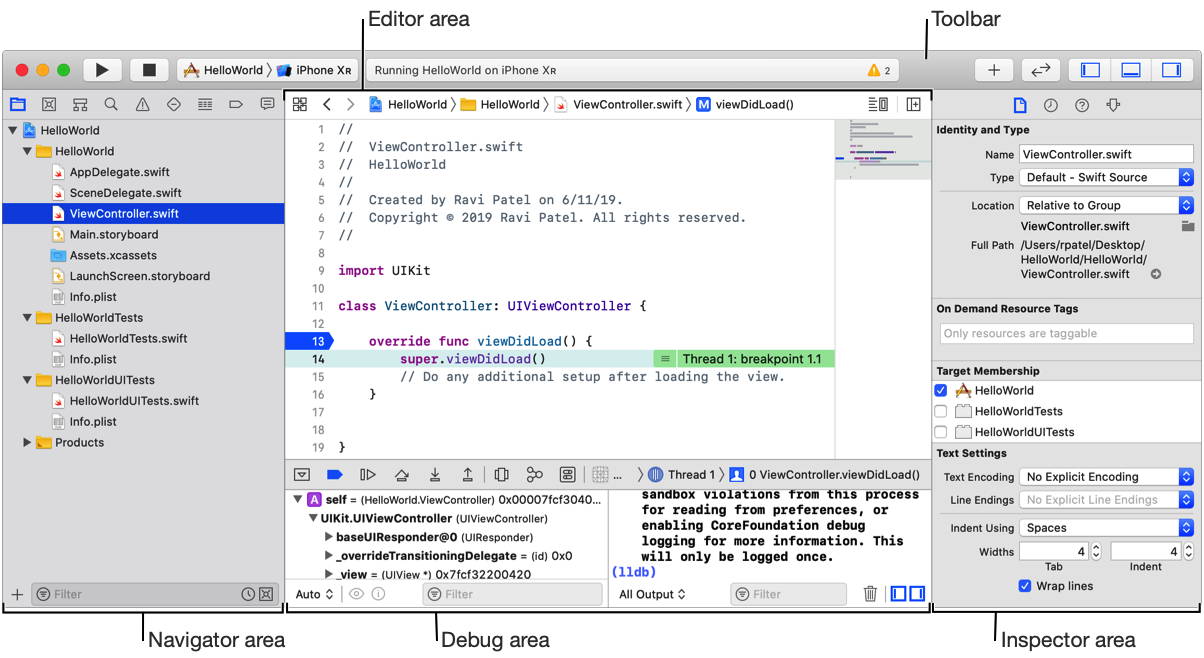Open the code review arrows button
The image size is (1204, 658).
[x=1041, y=70]
